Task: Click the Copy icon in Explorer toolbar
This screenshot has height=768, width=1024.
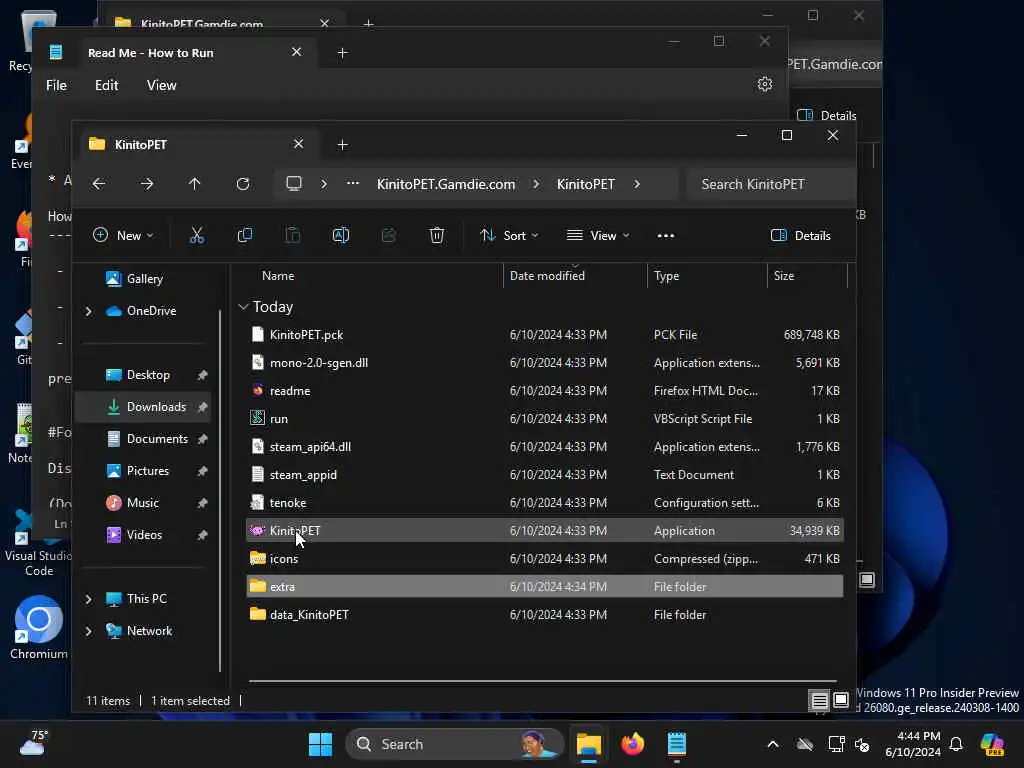Action: [245, 236]
